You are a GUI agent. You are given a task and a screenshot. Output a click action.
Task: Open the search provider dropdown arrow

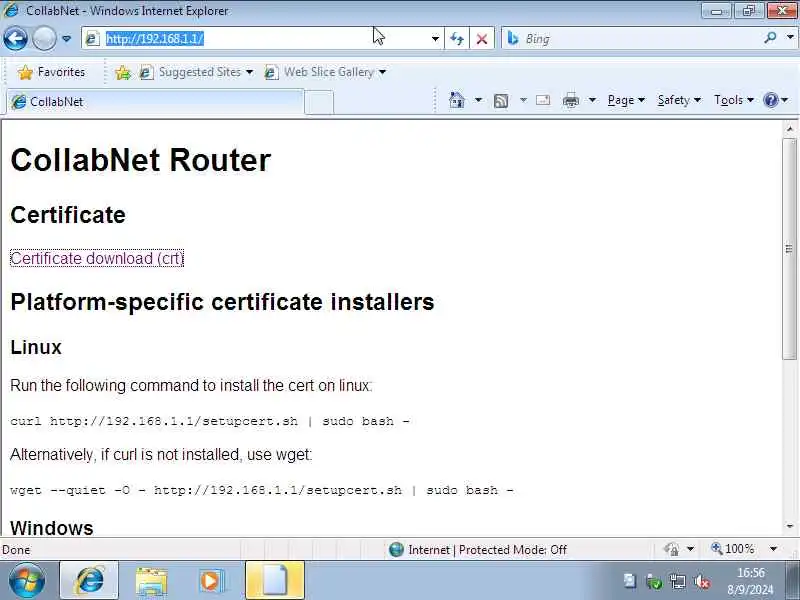pos(790,37)
